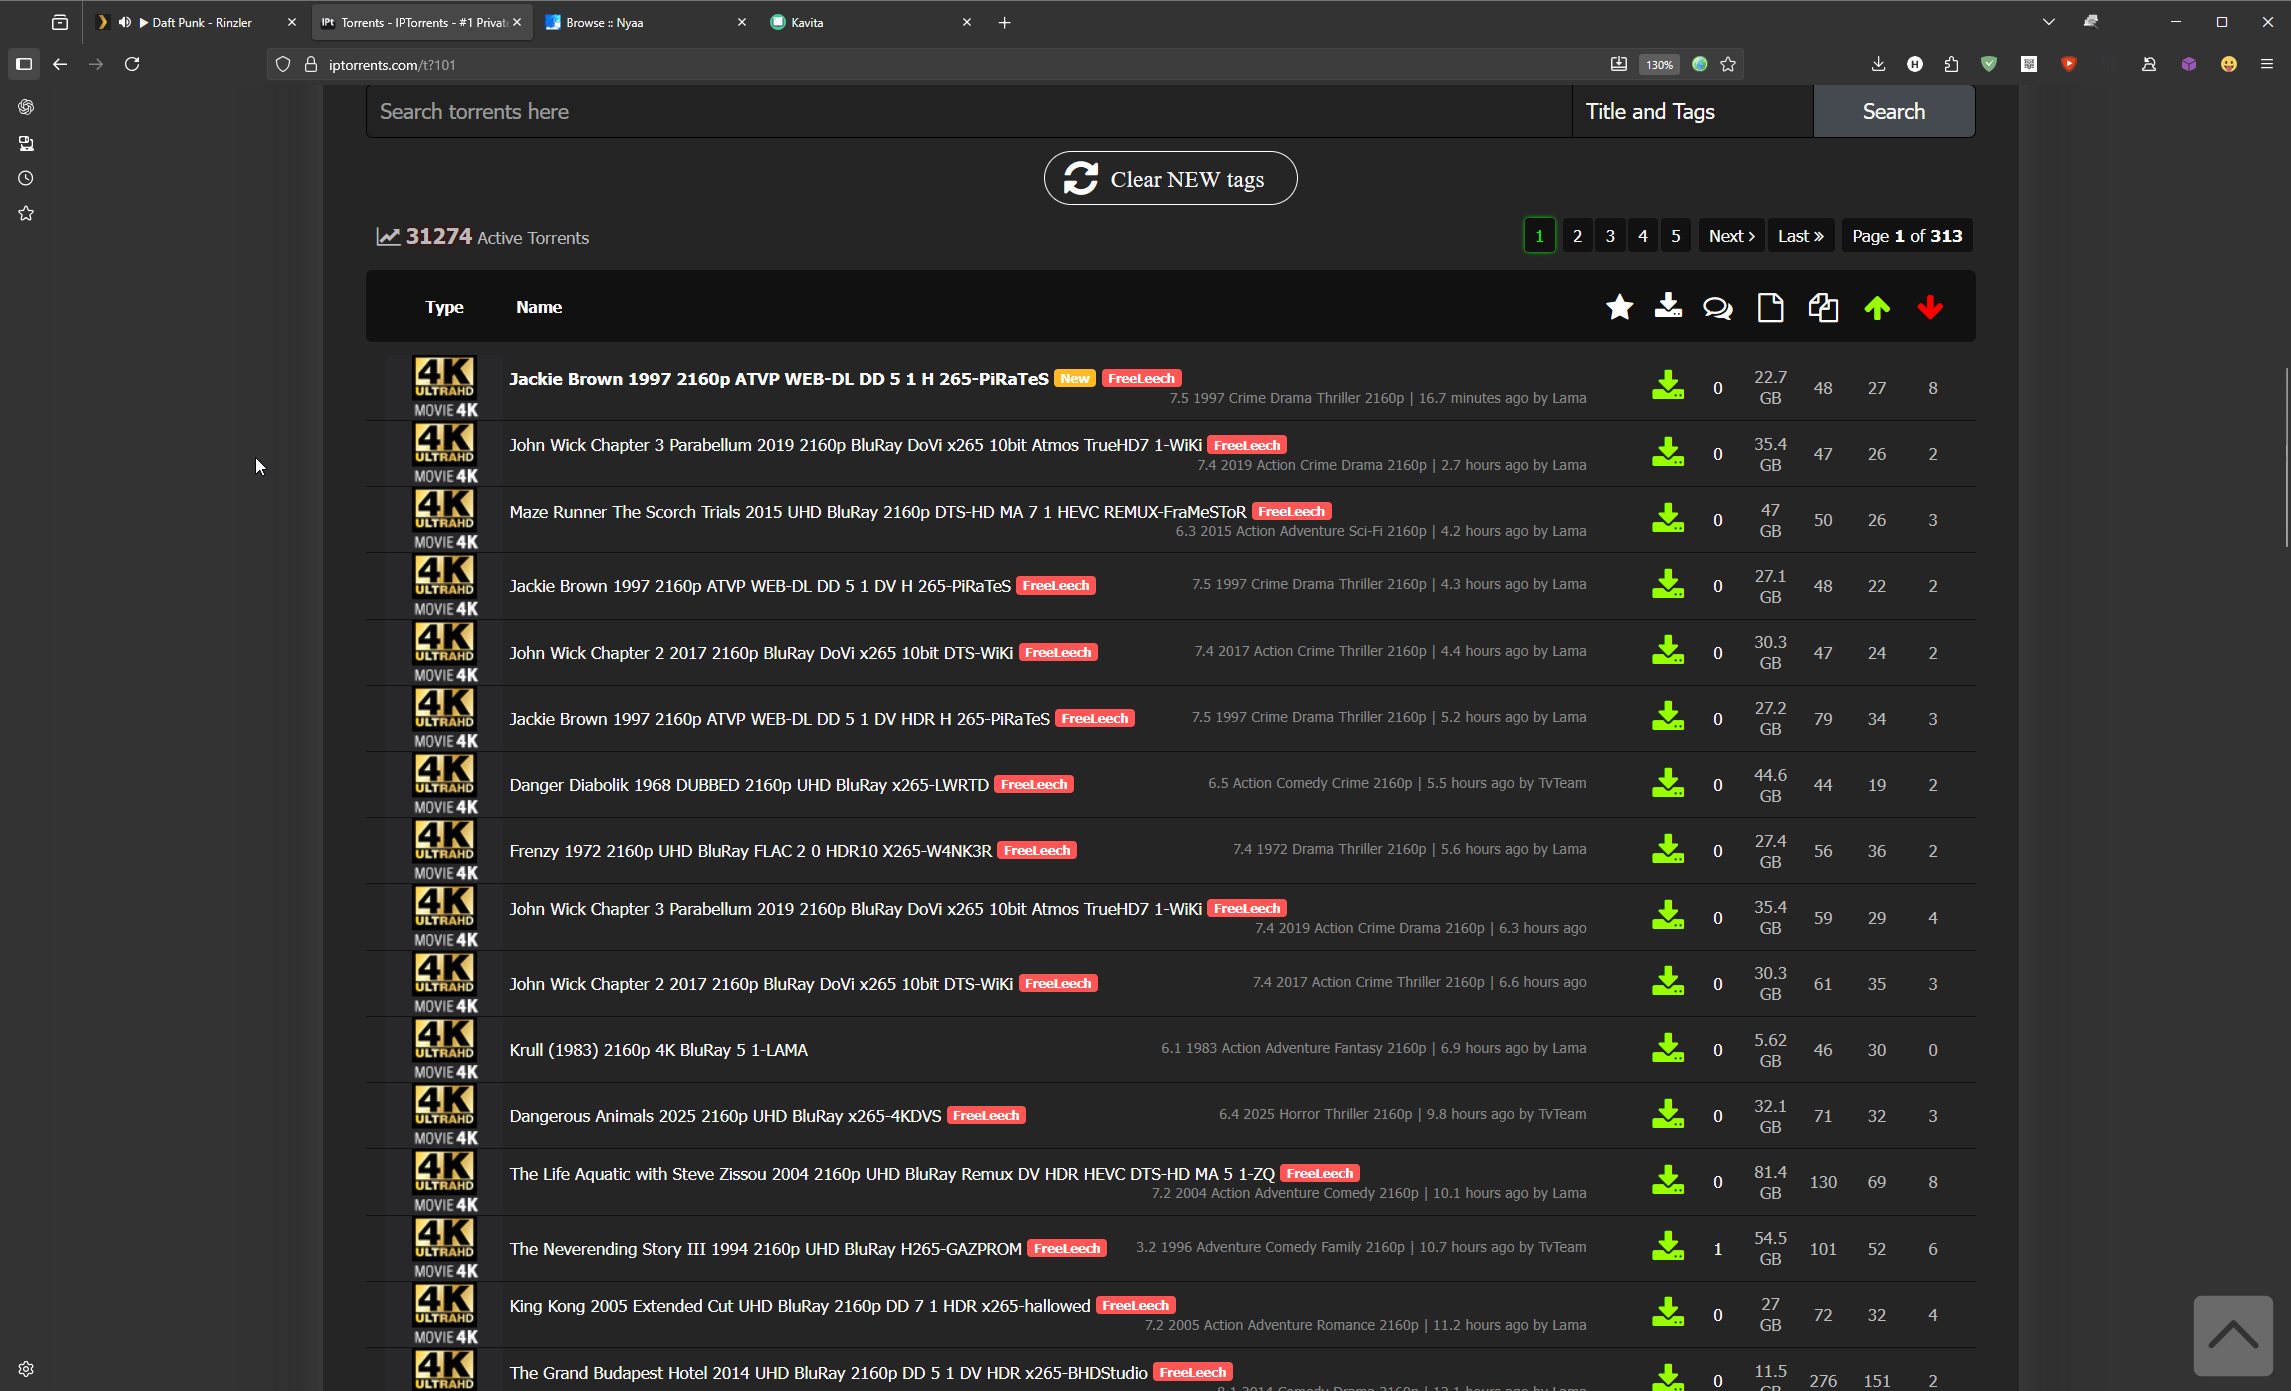Mute the Daft Punk Rinzler tab
The width and height of the screenshot is (2291, 1391).
point(125,22)
